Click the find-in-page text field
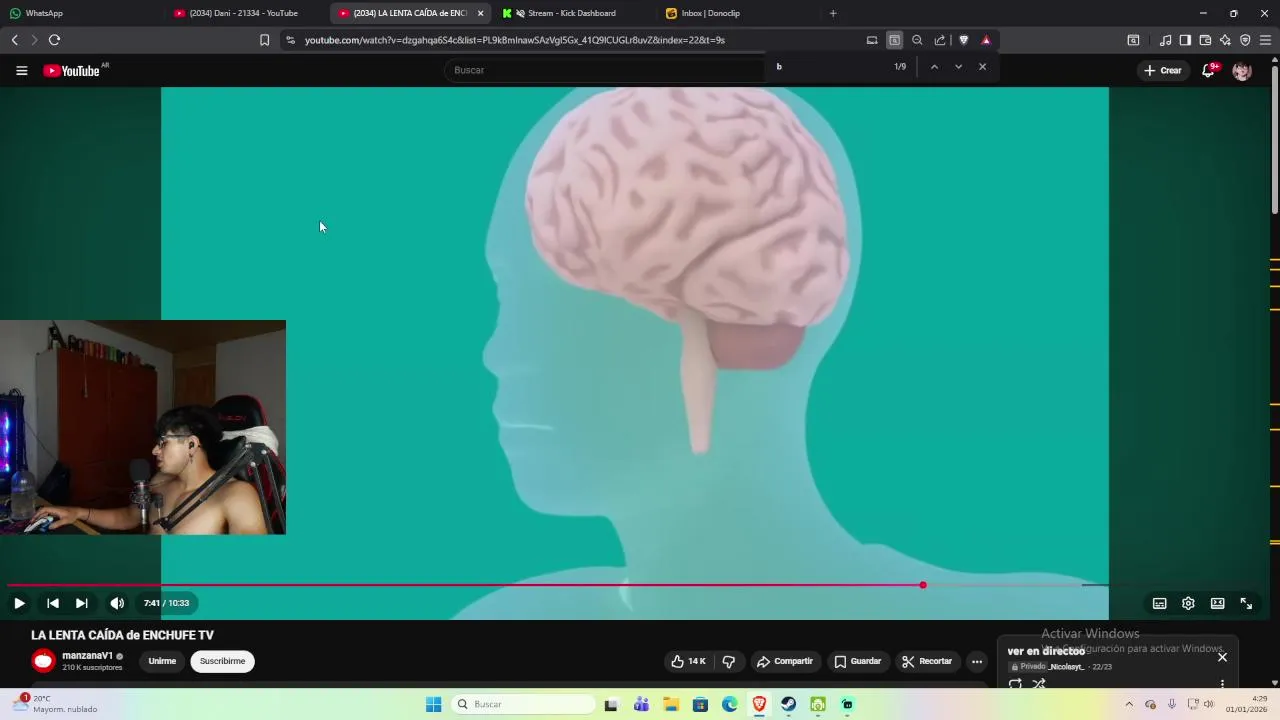Viewport: 1280px width, 720px height. pos(830,67)
